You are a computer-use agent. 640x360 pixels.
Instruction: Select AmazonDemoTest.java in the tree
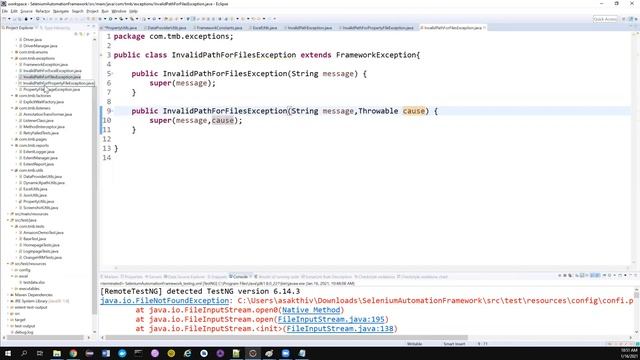pos(43,233)
